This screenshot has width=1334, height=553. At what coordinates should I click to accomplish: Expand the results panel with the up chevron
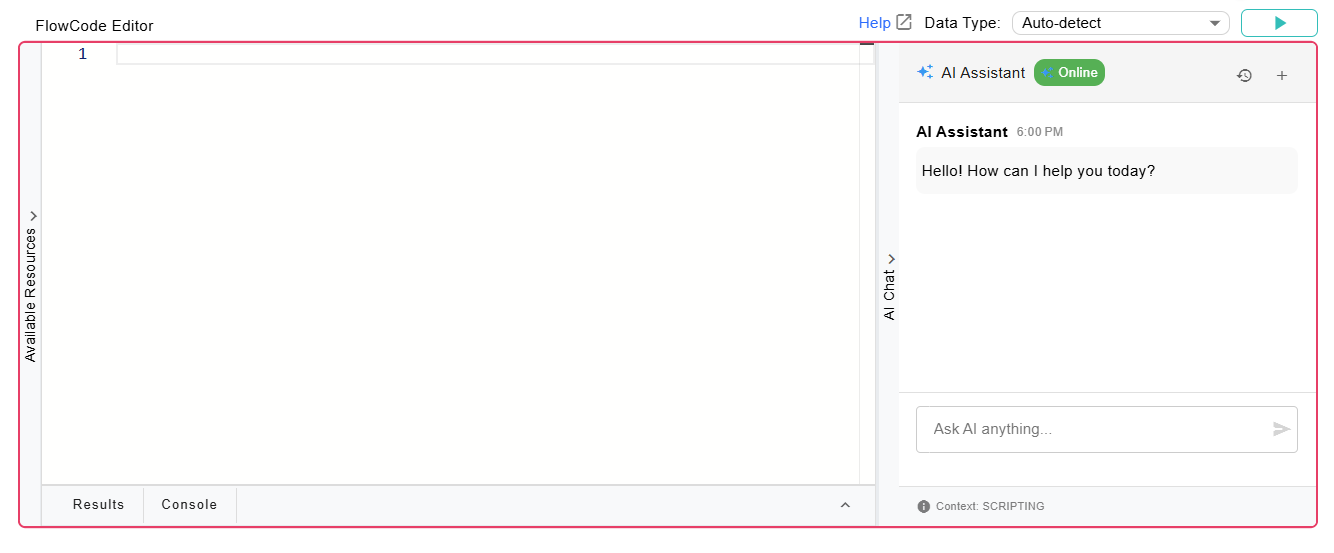(845, 505)
